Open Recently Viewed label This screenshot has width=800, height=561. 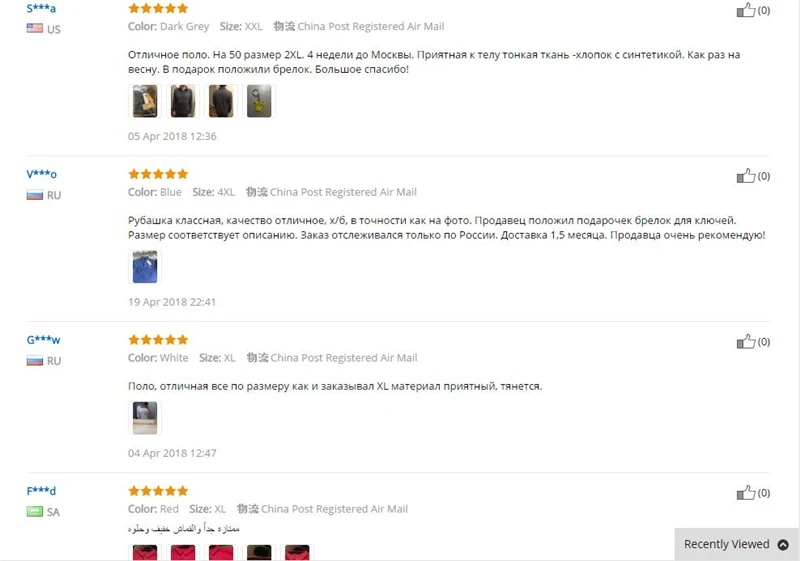coord(727,544)
